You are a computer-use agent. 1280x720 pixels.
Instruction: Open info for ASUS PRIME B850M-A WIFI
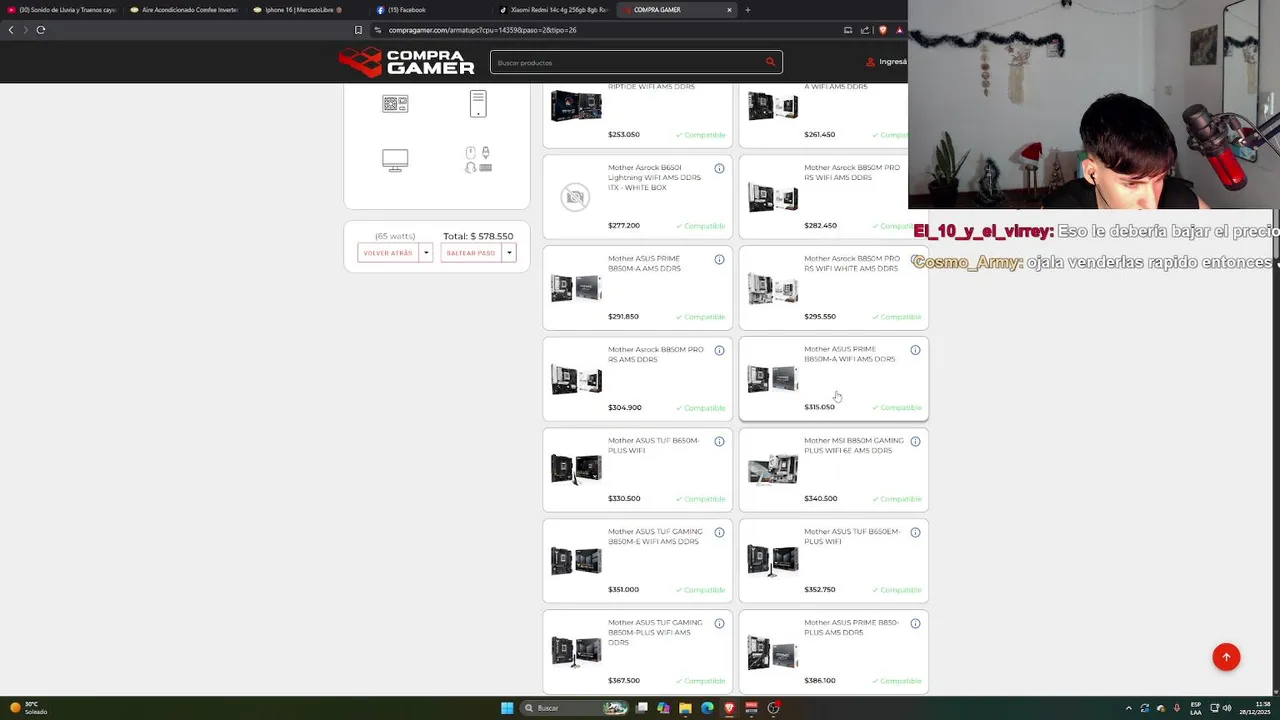pos(915,350)
